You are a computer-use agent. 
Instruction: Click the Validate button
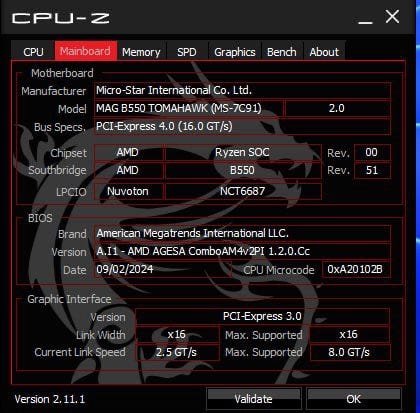point(254,399)
